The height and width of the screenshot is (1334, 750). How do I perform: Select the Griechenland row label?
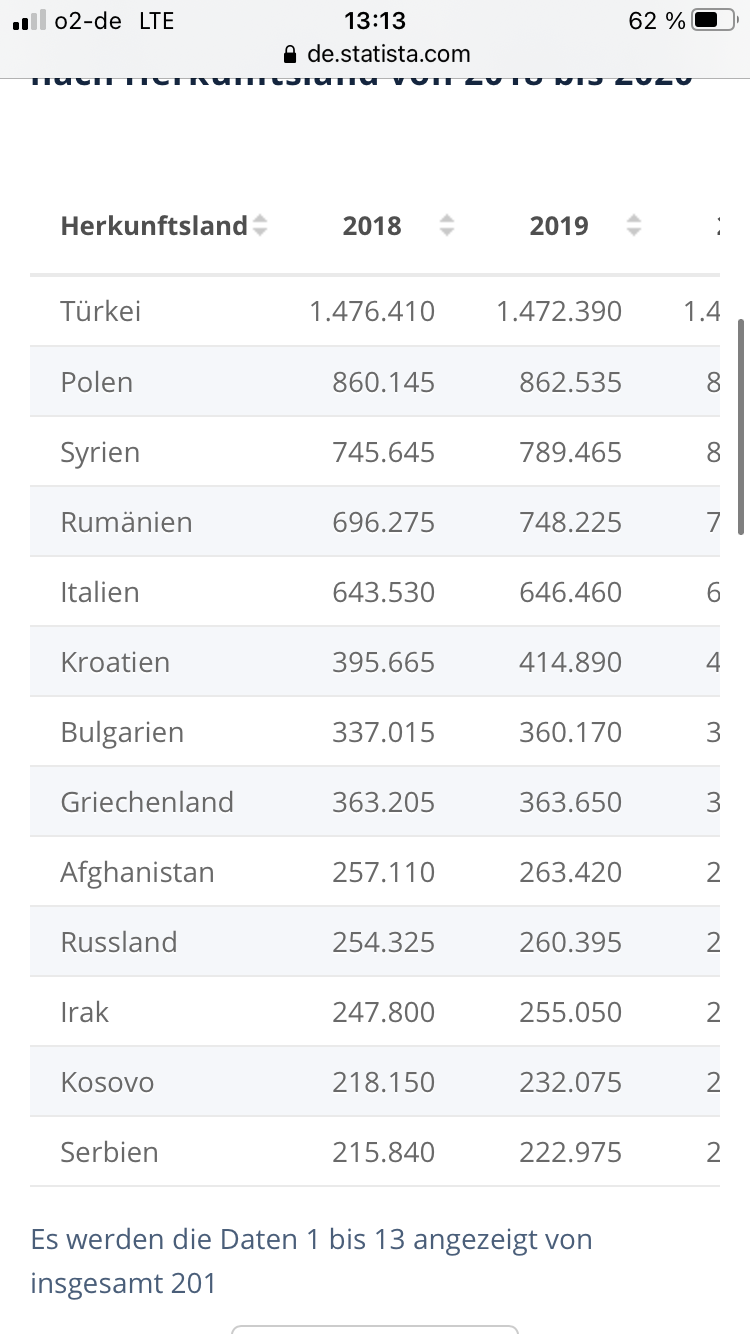pos(147,802)
